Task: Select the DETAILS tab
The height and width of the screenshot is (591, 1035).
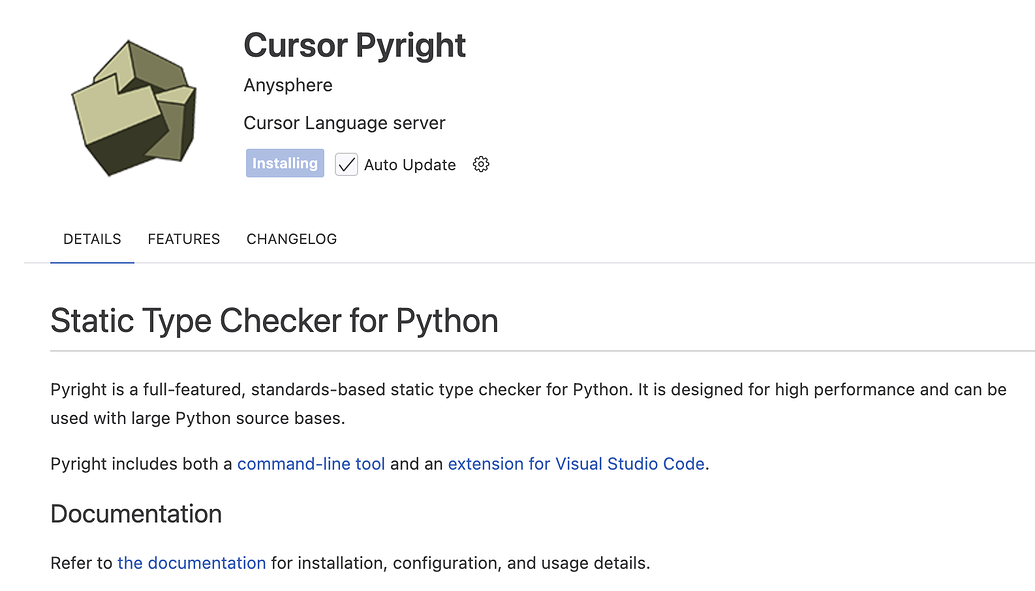Action: (92, 239)
